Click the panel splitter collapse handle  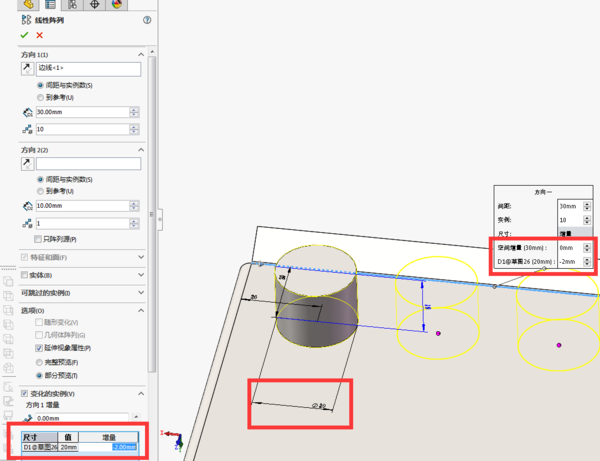tap(160, 220)
